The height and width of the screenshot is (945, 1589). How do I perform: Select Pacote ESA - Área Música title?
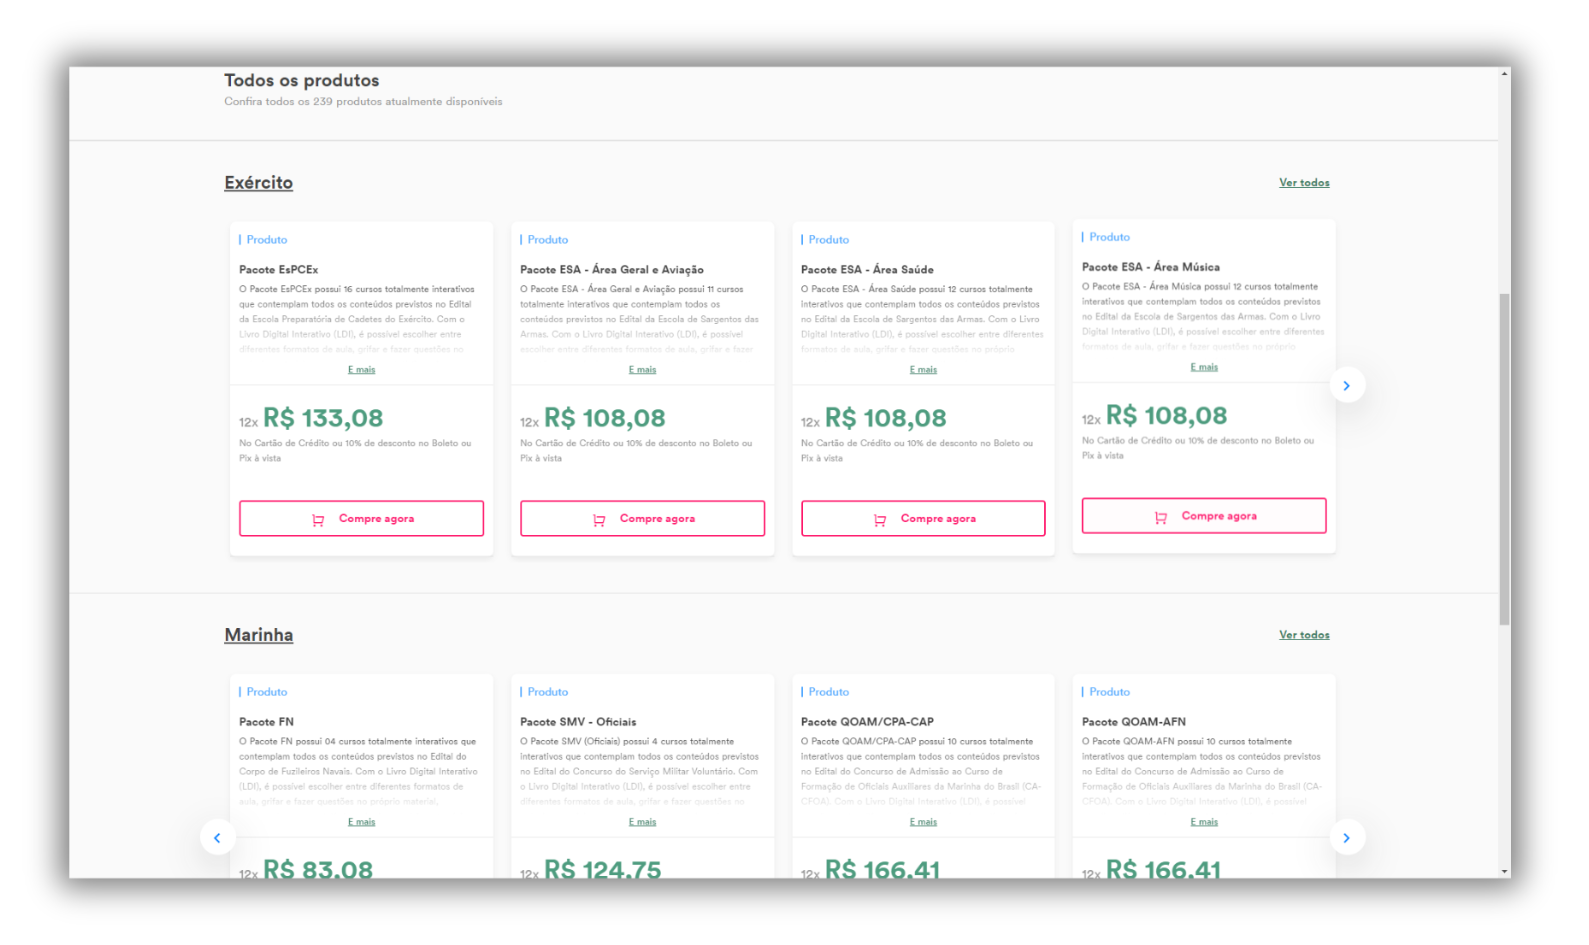1151,267
